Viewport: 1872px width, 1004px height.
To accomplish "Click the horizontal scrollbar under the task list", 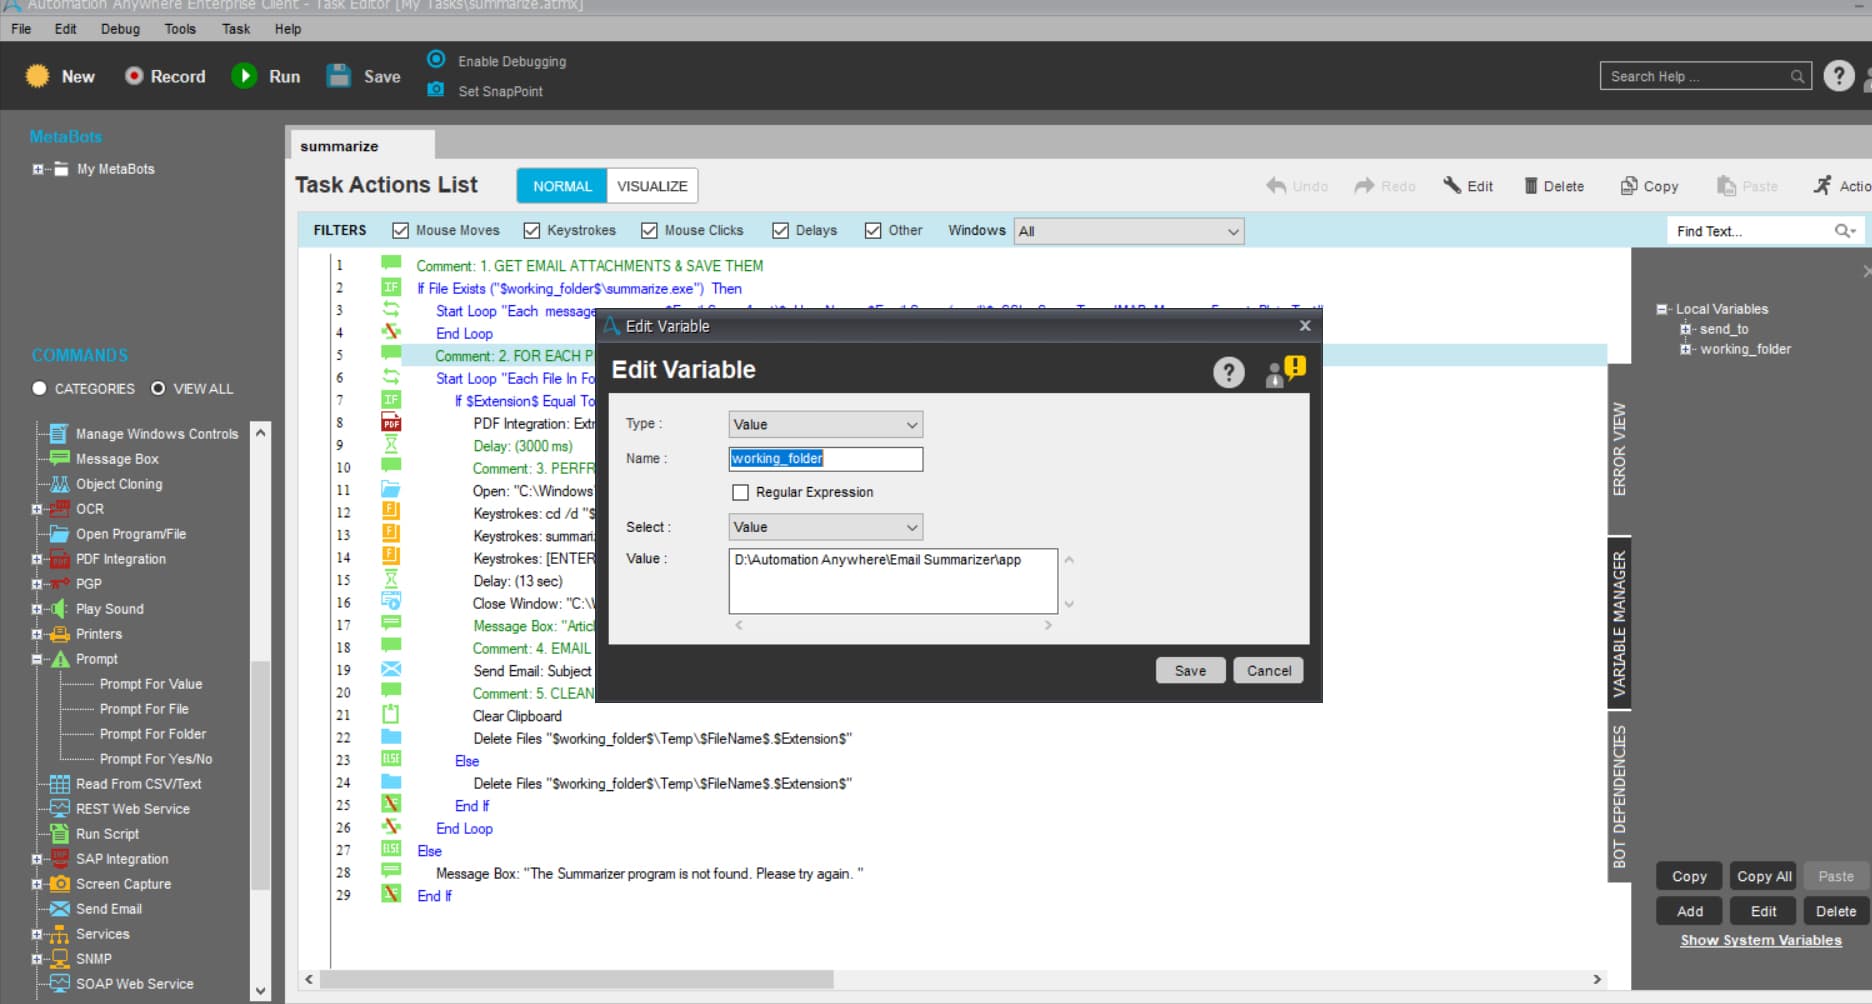I will [576, 979].
